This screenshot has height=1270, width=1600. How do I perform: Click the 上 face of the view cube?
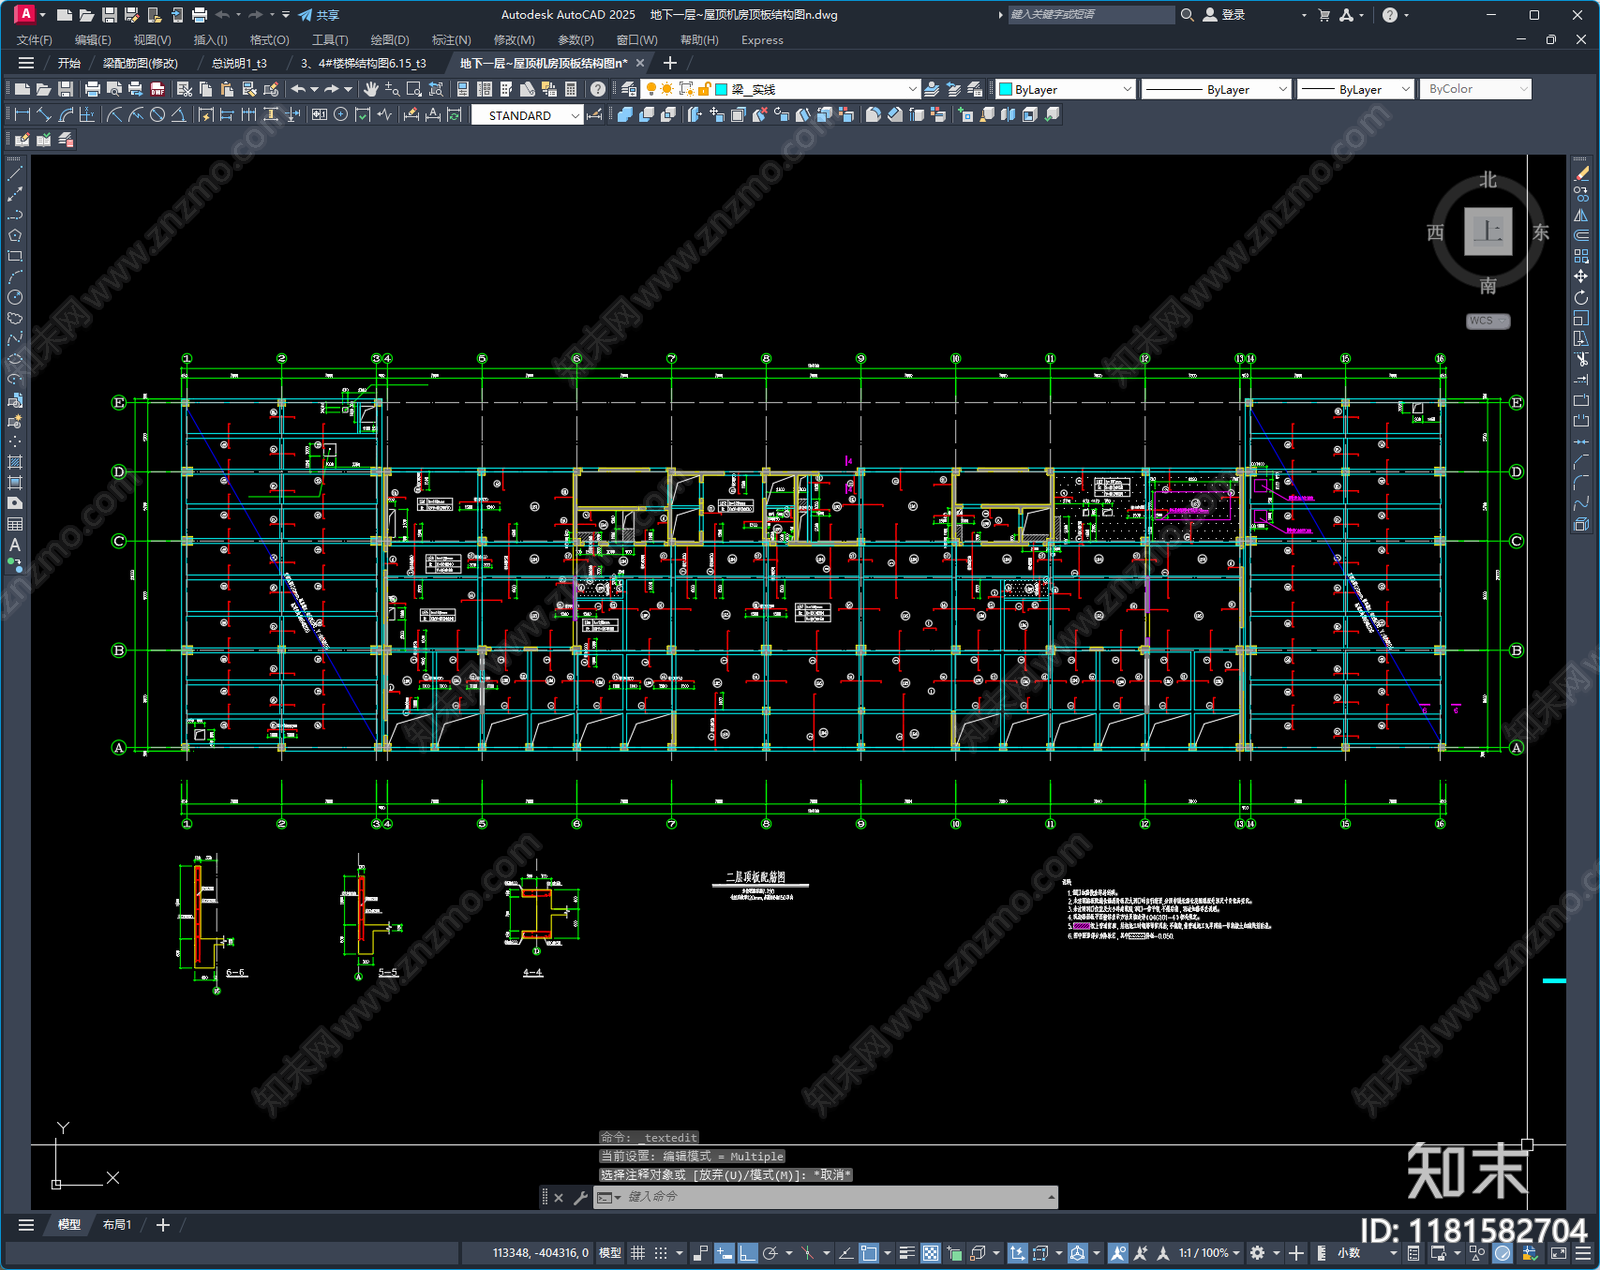[1488, 232]
